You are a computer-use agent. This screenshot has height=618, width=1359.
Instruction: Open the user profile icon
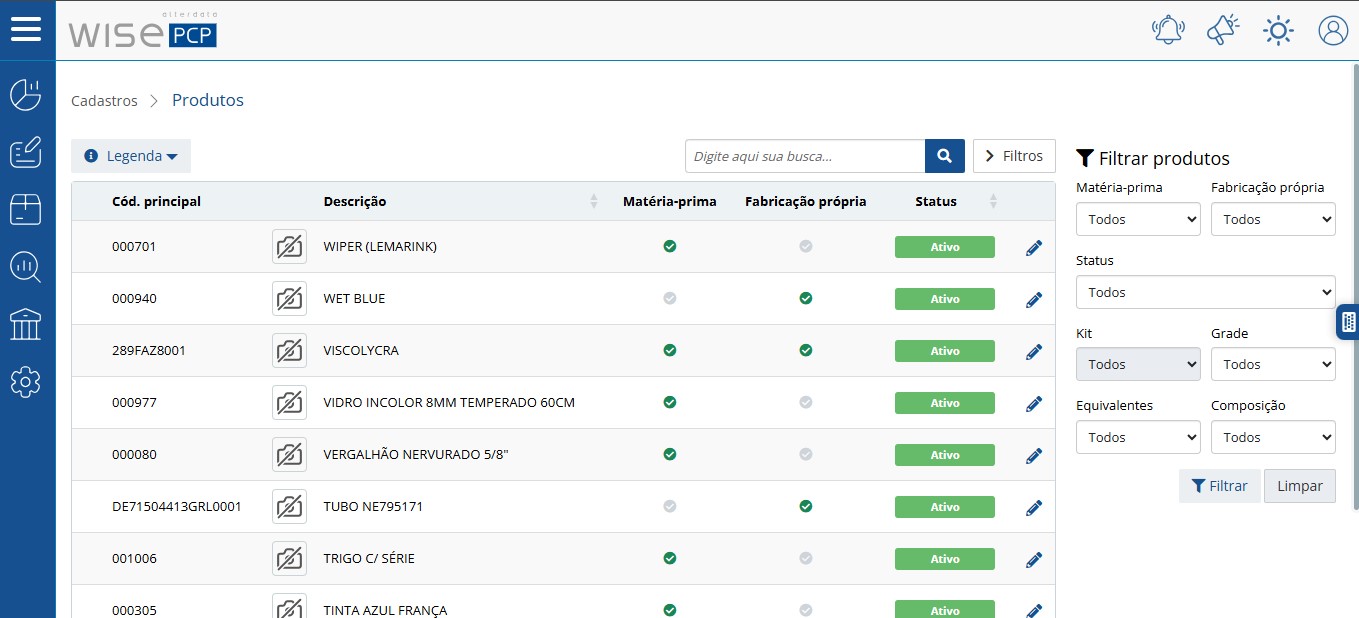point(1333,30)
